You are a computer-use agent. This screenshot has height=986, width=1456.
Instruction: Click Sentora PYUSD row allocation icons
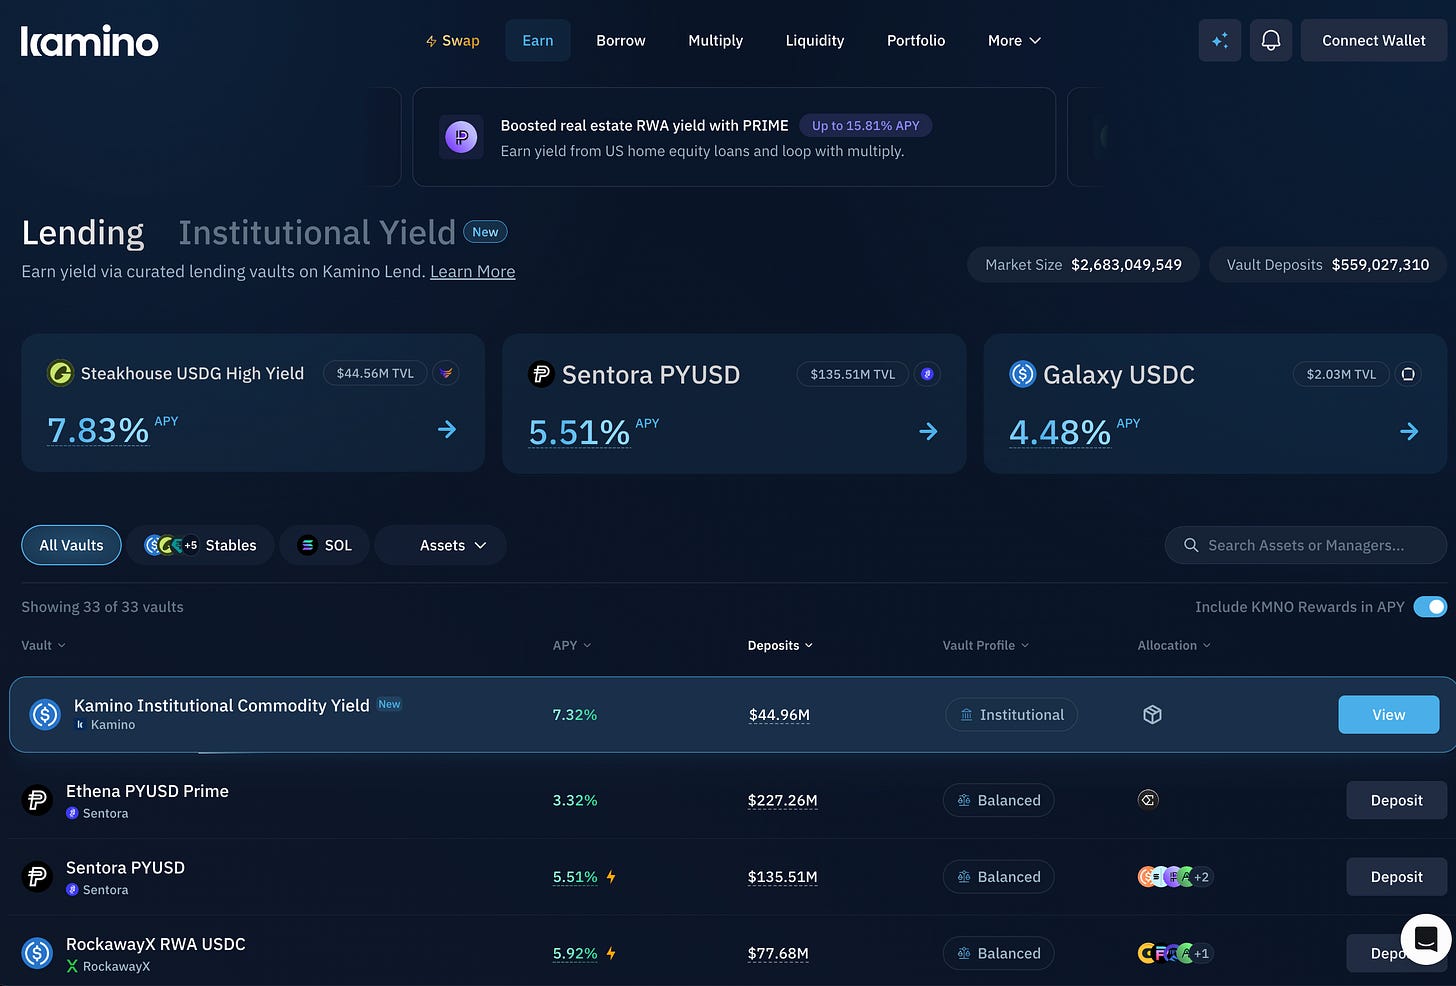tap(1174, 877)
